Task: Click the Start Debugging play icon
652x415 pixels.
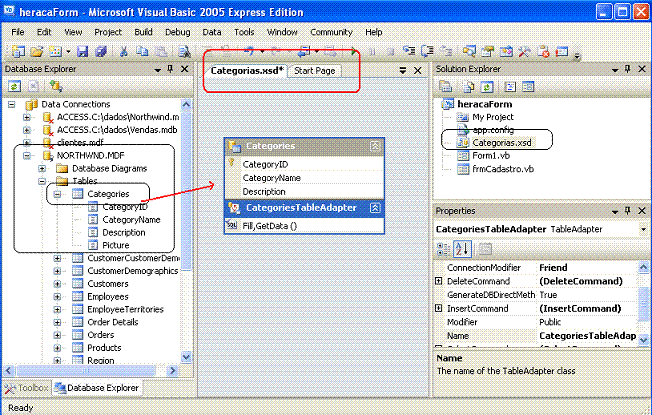Action: click(353, 52)
